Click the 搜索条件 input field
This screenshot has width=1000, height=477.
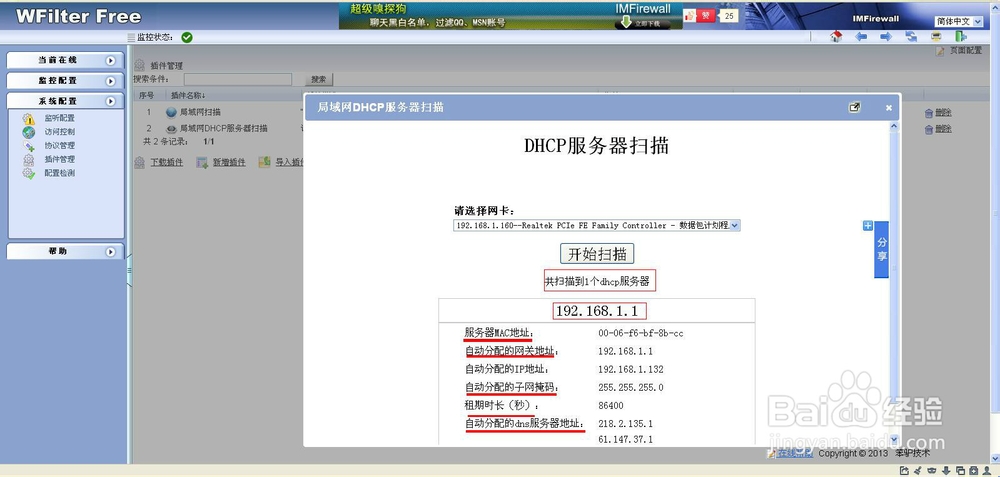[x=238, y=80]
